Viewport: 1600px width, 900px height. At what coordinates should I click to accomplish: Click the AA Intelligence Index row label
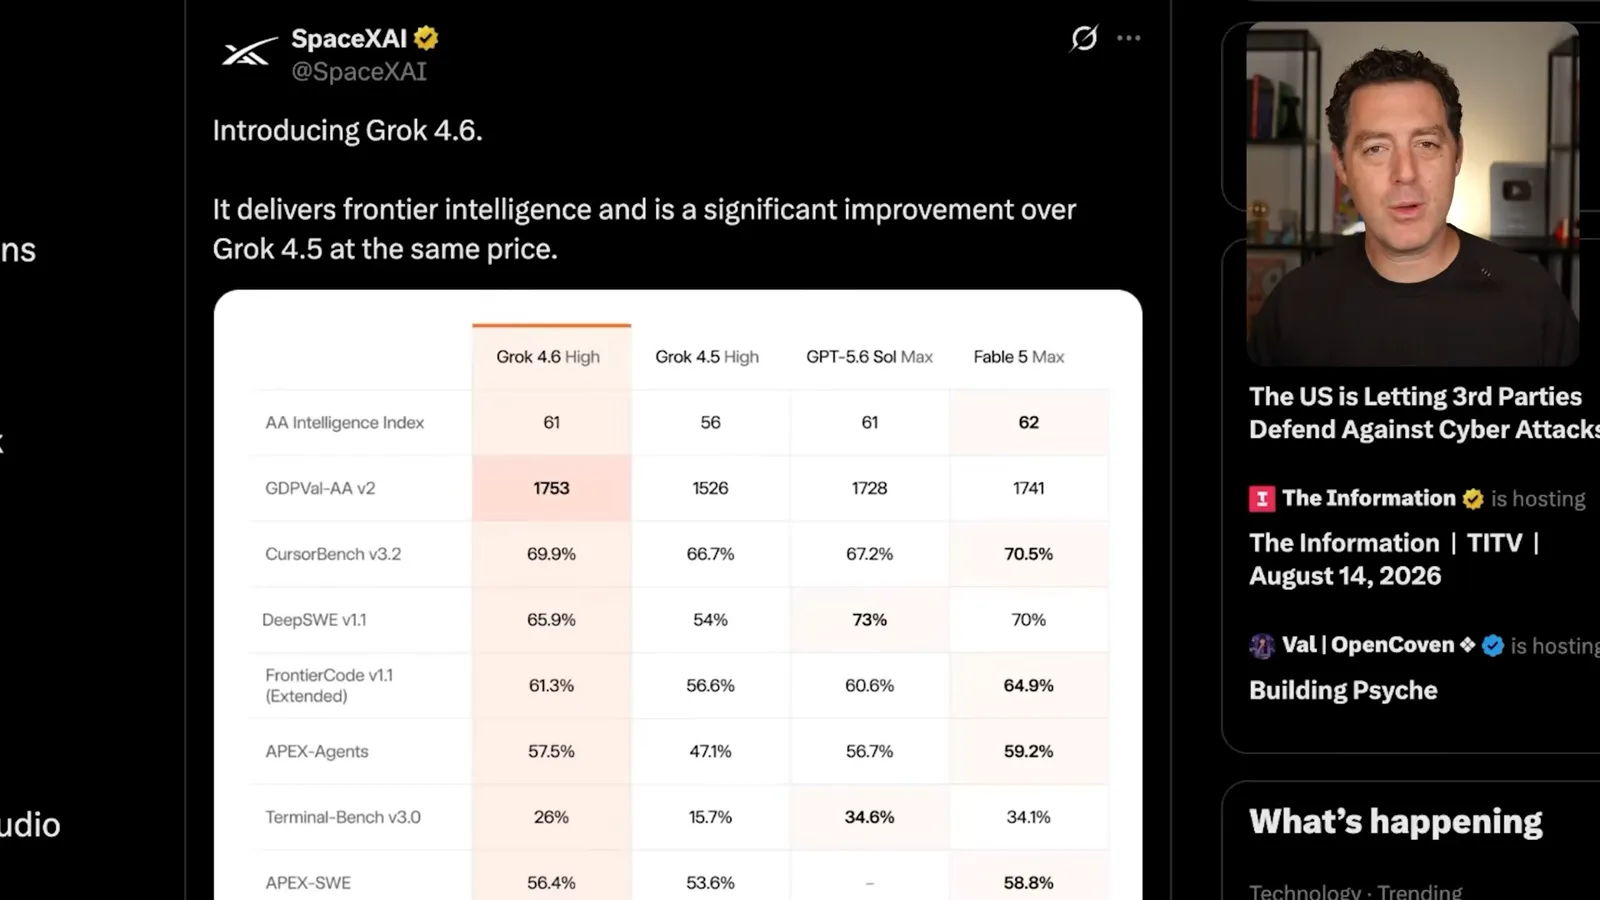point(344,423)
